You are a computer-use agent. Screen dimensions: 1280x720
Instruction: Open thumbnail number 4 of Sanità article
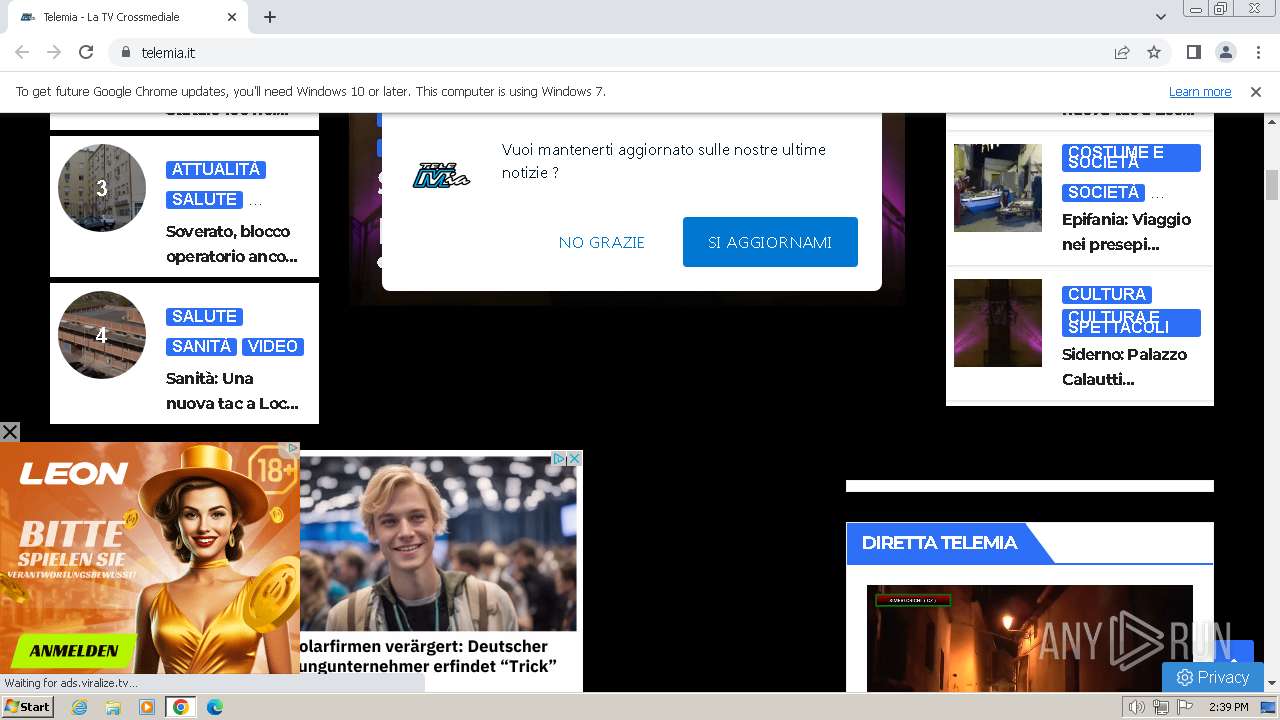(x=102, y=335)
